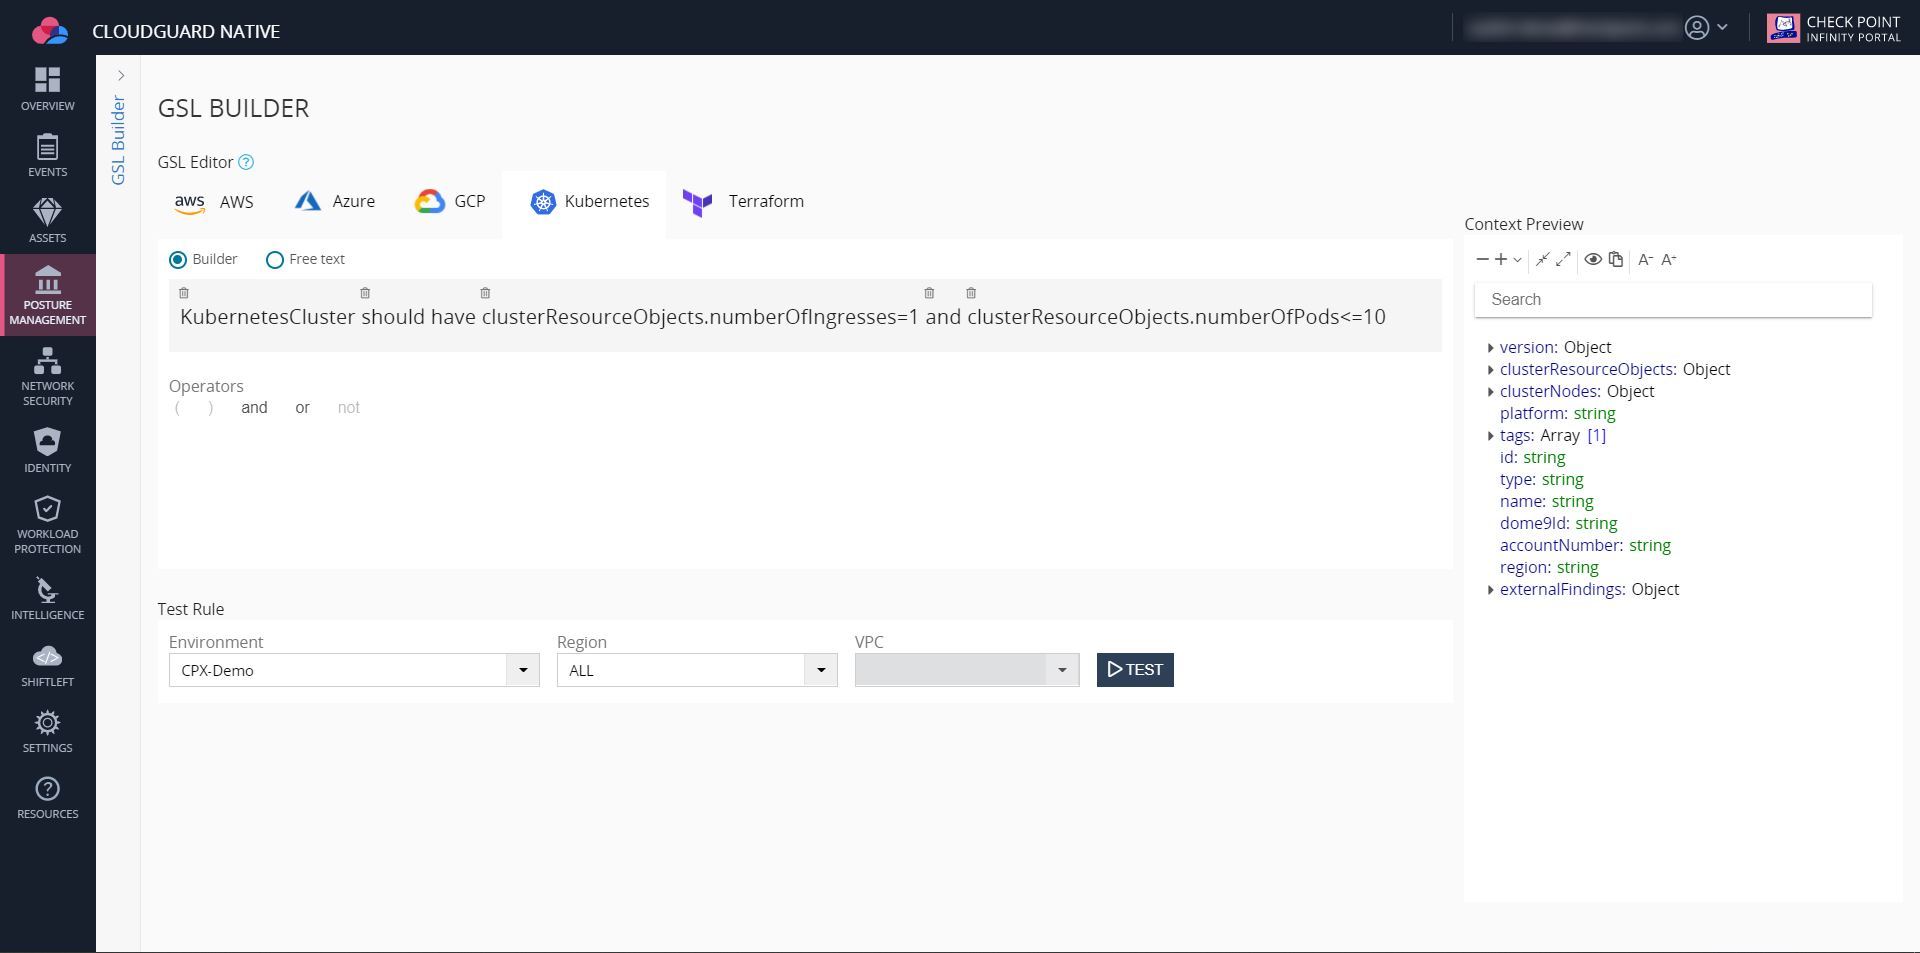Click the Context Preview search field
Screen dimensions: 1920x953
click(x=1673, y=300)
